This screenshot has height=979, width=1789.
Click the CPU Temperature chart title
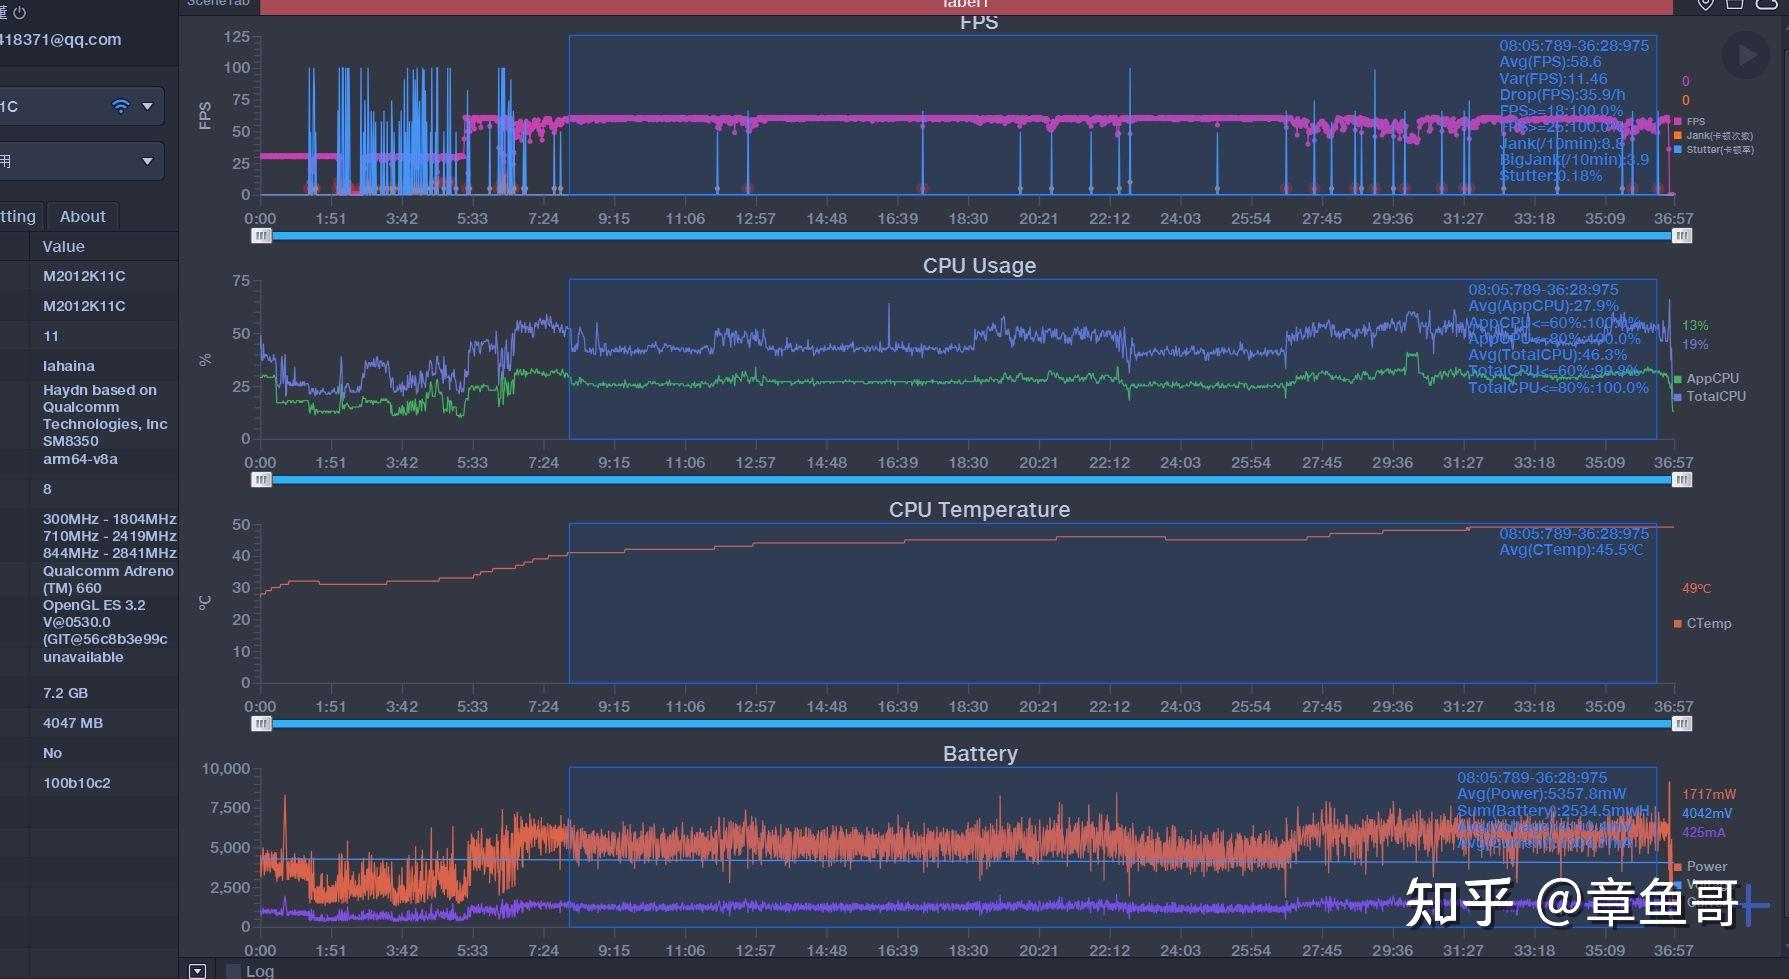(979, 509)
